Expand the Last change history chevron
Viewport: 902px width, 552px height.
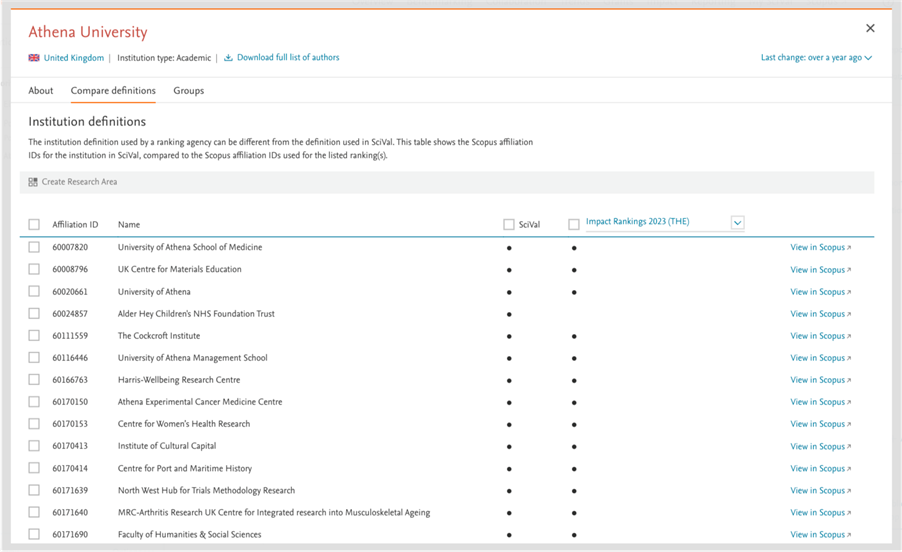[868, 58]
